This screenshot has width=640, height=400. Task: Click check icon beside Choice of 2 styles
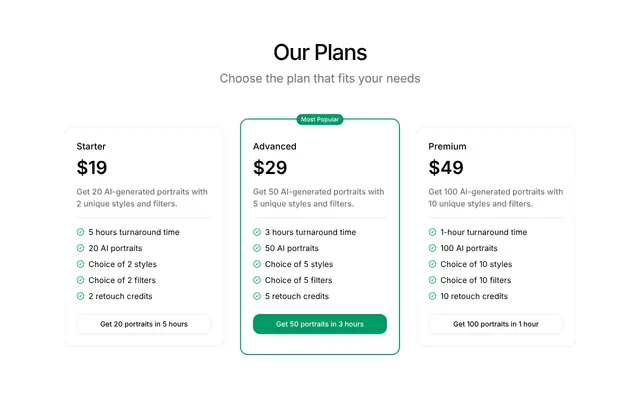(x=80, y=264)
